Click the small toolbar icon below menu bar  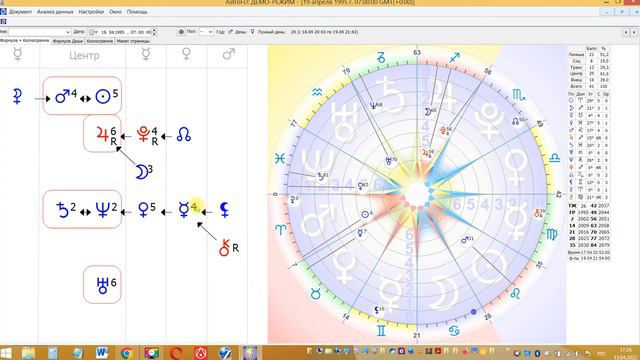pos(3,21)
